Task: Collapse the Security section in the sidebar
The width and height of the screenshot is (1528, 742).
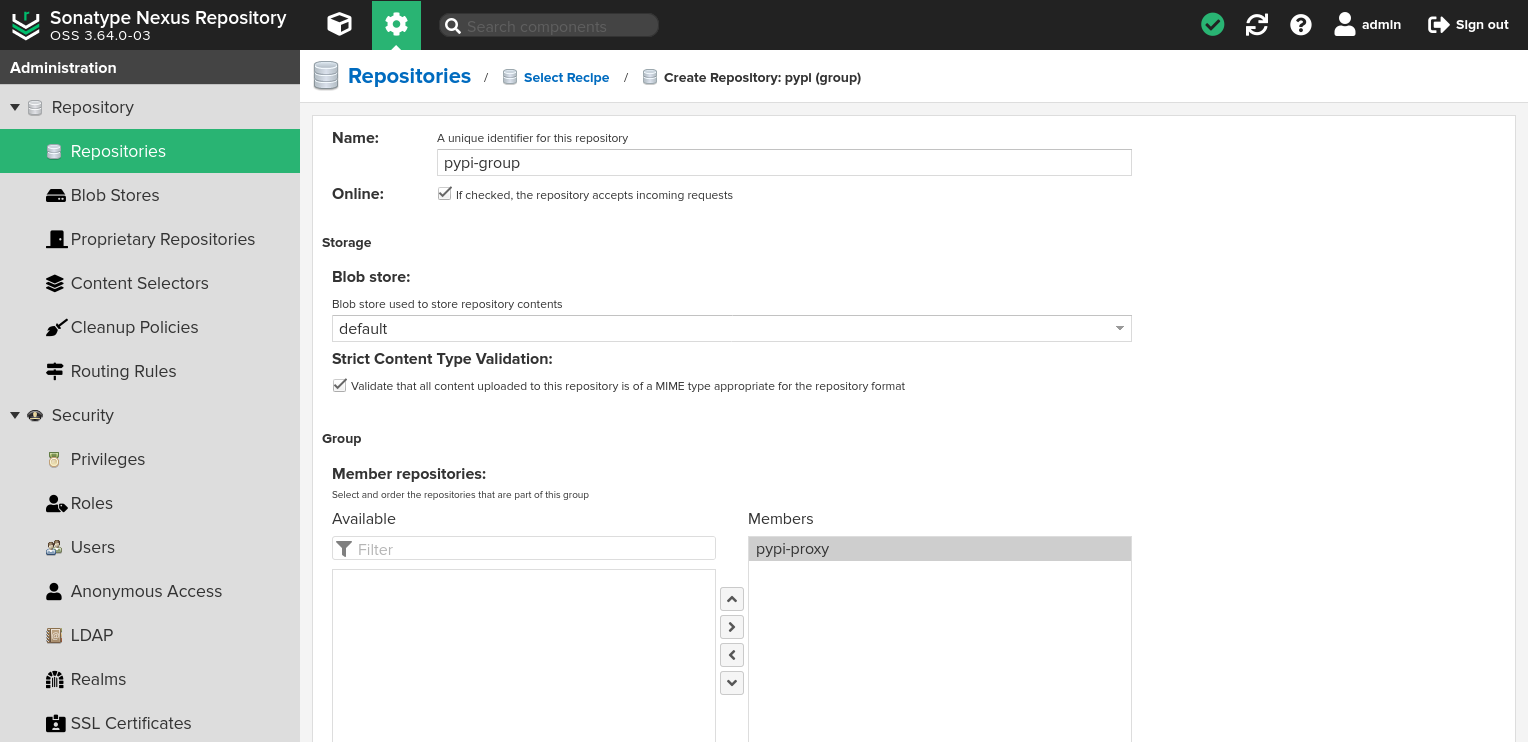Action: pyautogui.click(x=14, y=415)
